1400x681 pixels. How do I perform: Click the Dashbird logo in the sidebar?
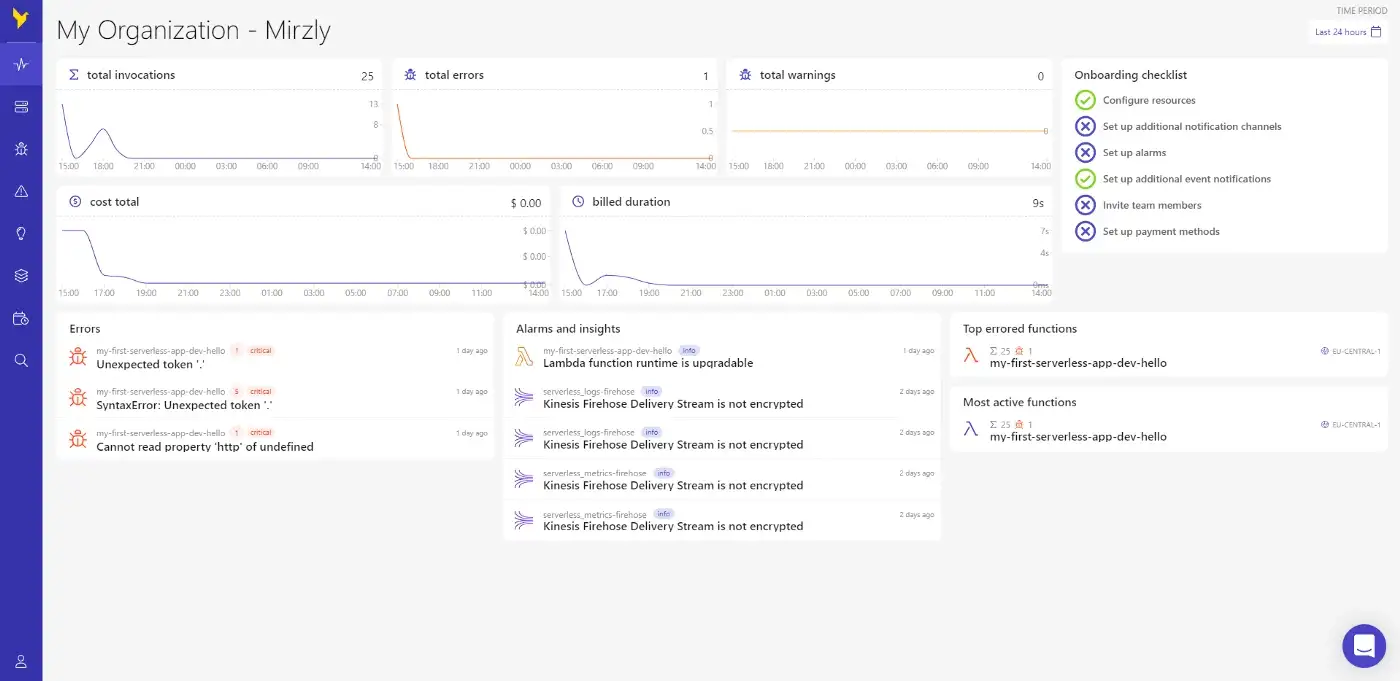point(20,19)
